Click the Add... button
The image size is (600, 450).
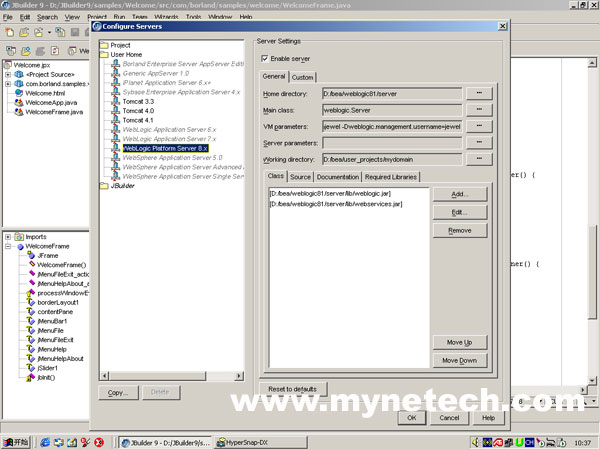(x=460, y=194)
